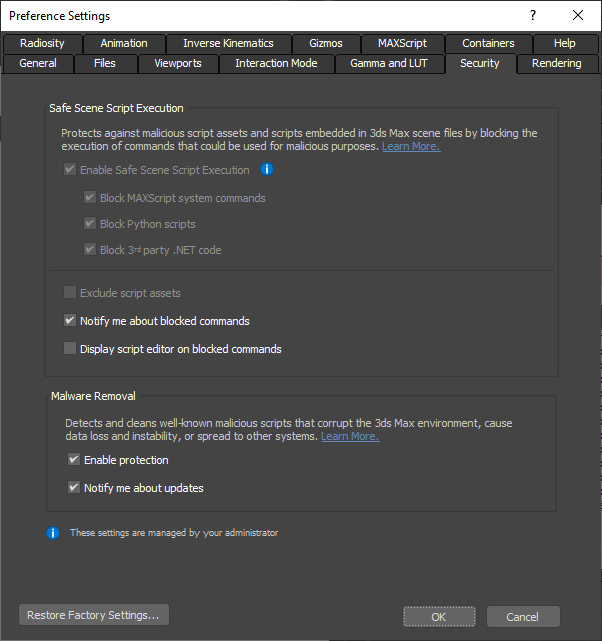Select the Inverse Kinematics tab
The width and height of the screenshot is (602, 641).
[228, 43]
